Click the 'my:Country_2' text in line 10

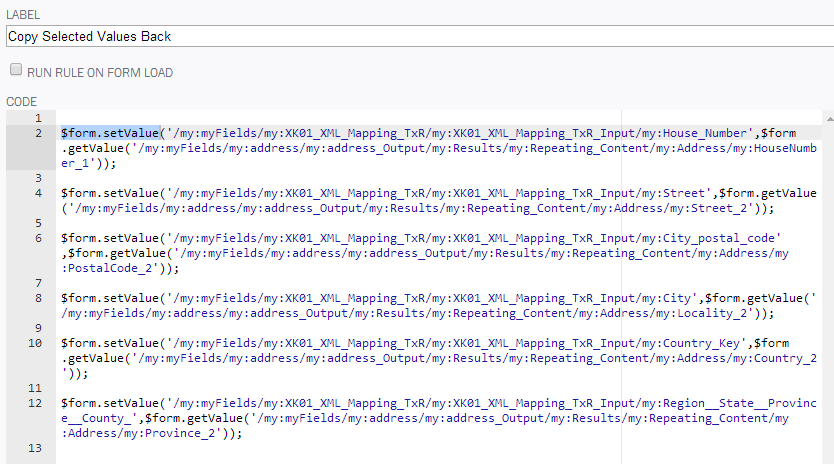click(x=774, y=358)
